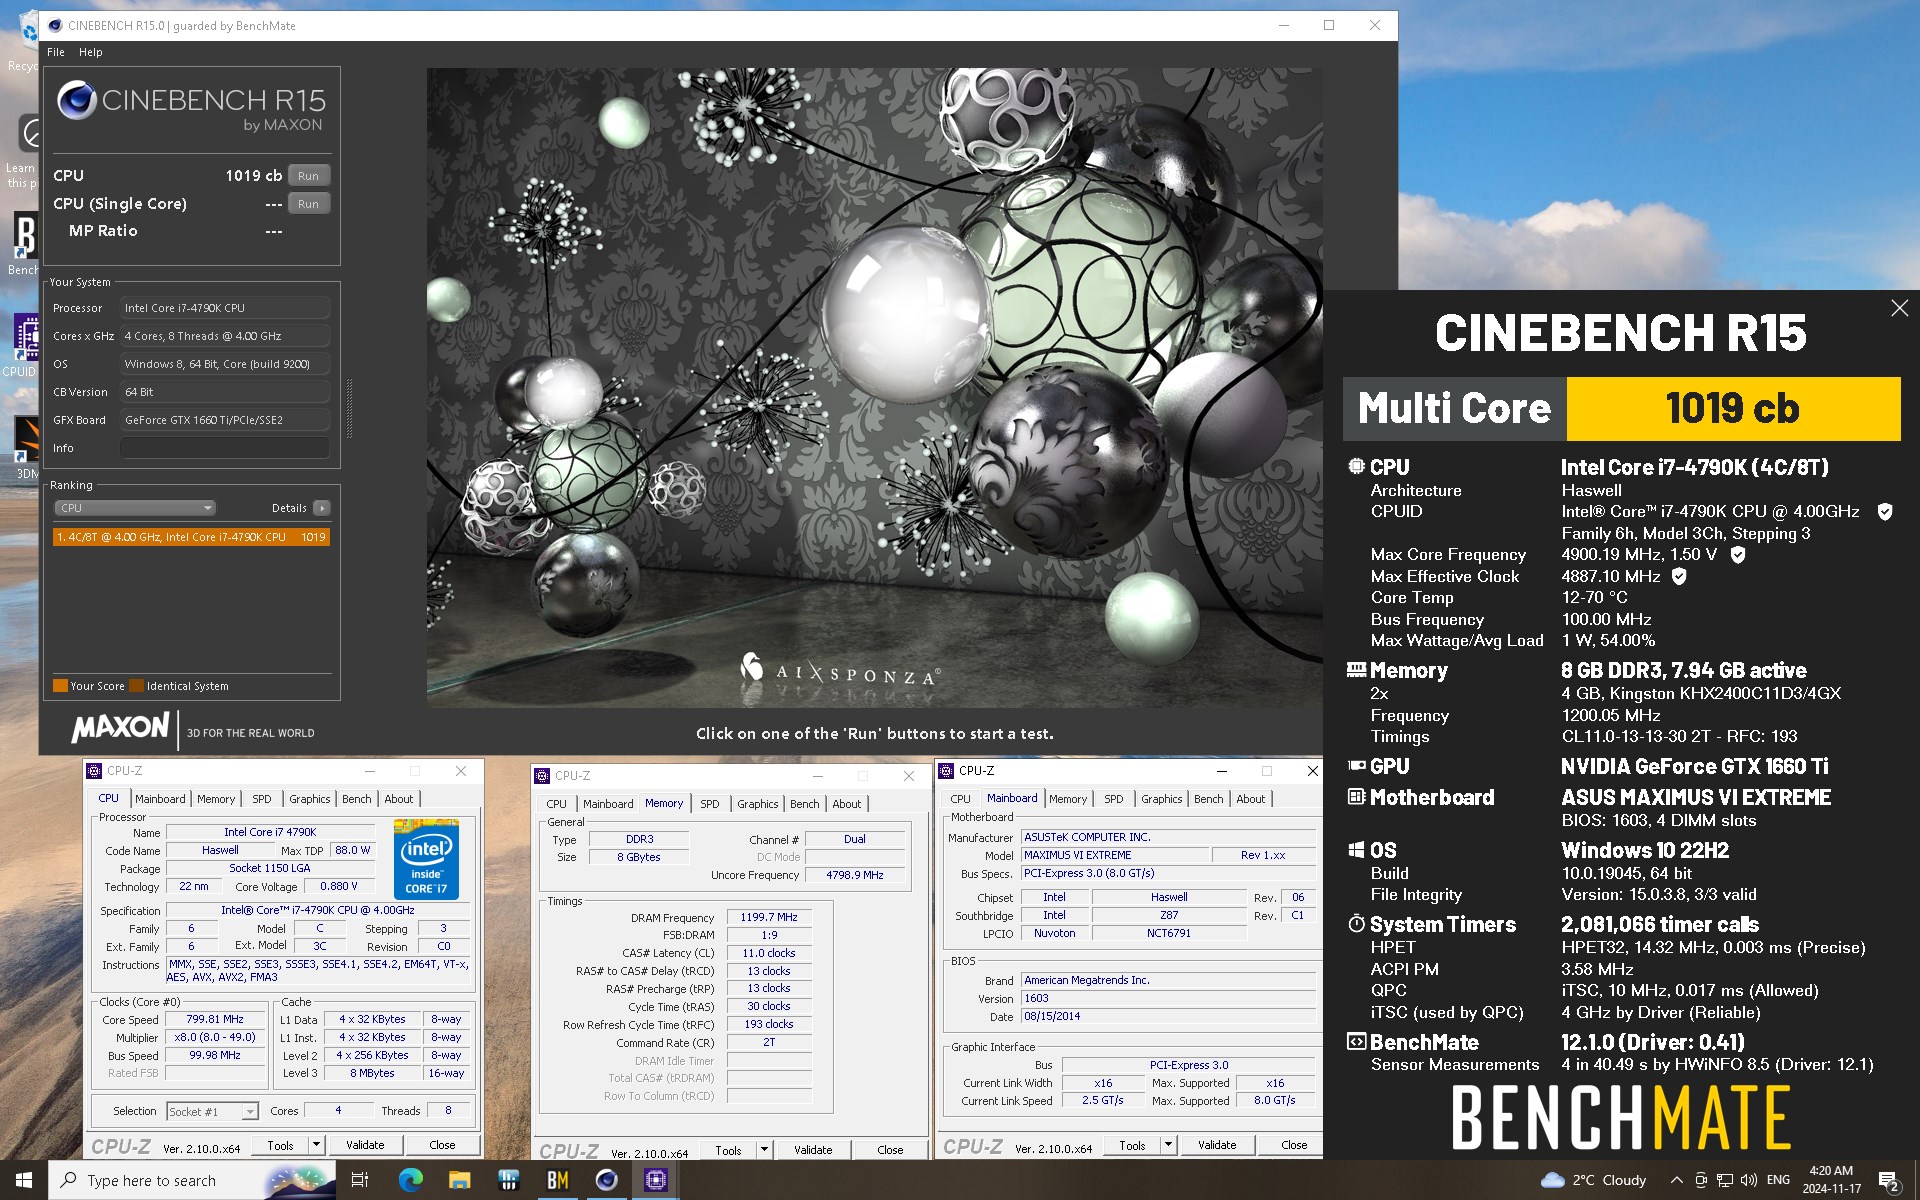Image resolution: width=1920 pixels, height=1200 pixels.
Task: Open the BenchMate taskbar icon
Action: [557, 1180]
